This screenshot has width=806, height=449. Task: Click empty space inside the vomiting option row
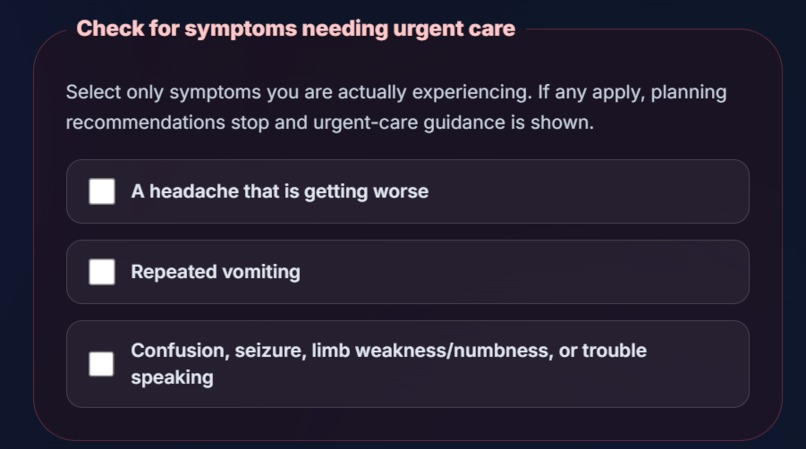pyautogui.click(x=524, y=272)
